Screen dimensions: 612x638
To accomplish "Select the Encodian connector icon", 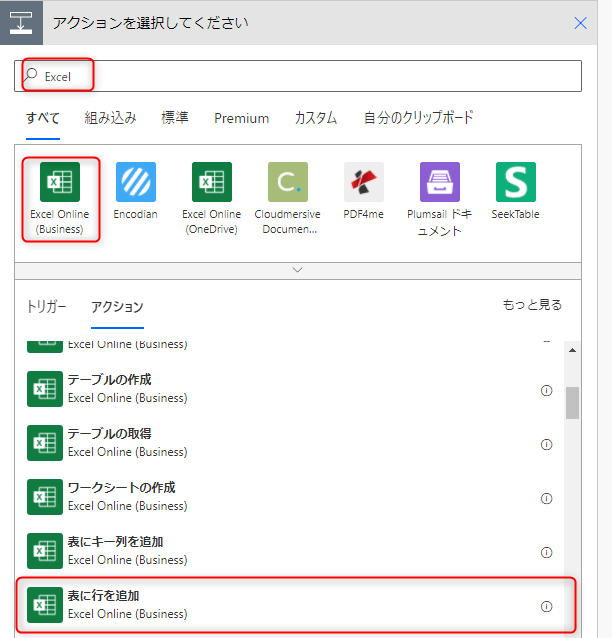I will pos(136,182).
